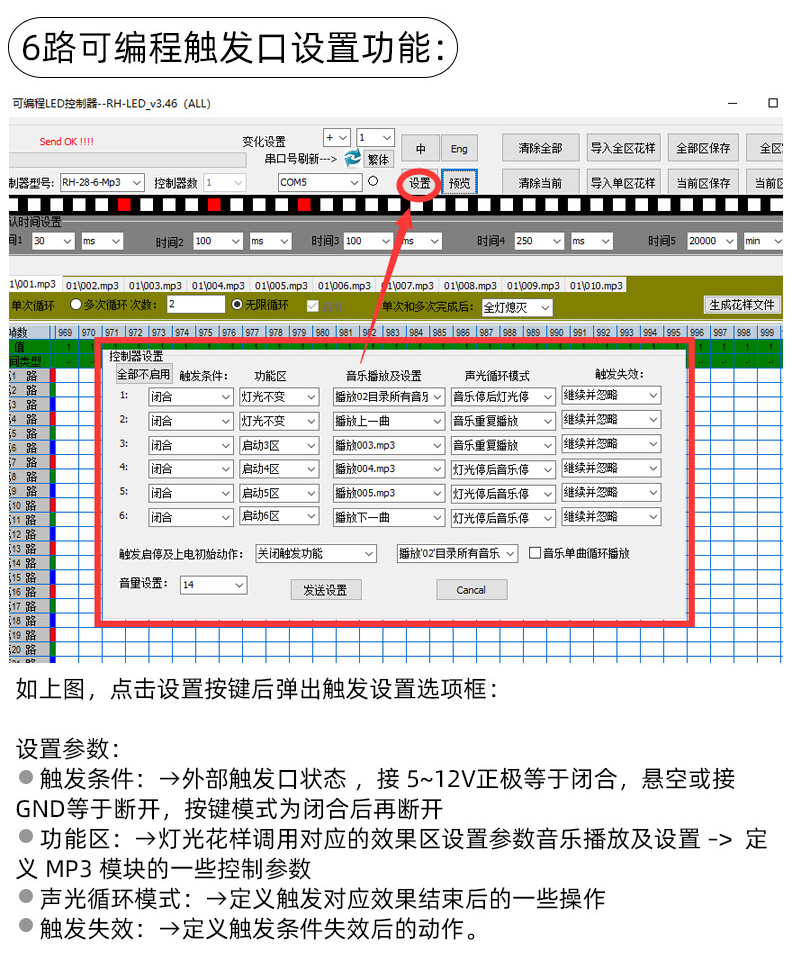Open the 设置 settings button

[x=420, y=183]
